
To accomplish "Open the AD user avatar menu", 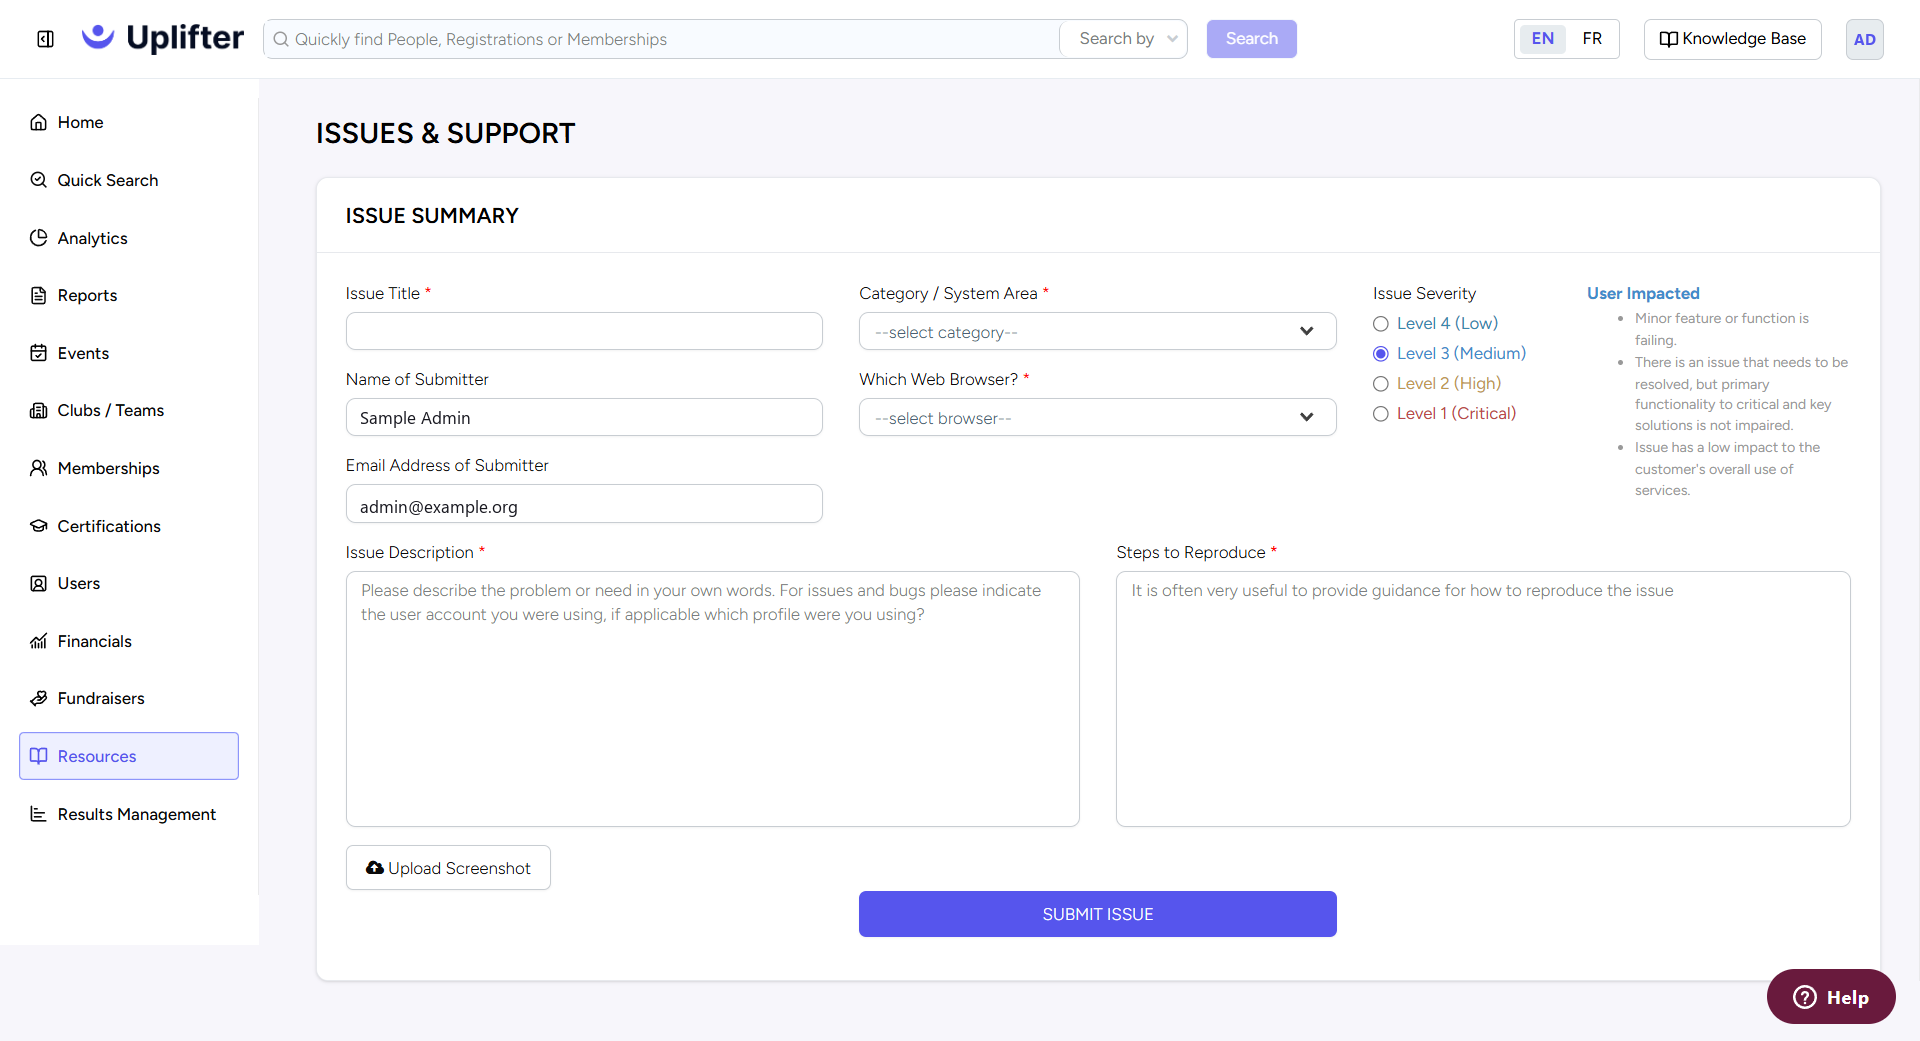I will [x=1864, y=39].
